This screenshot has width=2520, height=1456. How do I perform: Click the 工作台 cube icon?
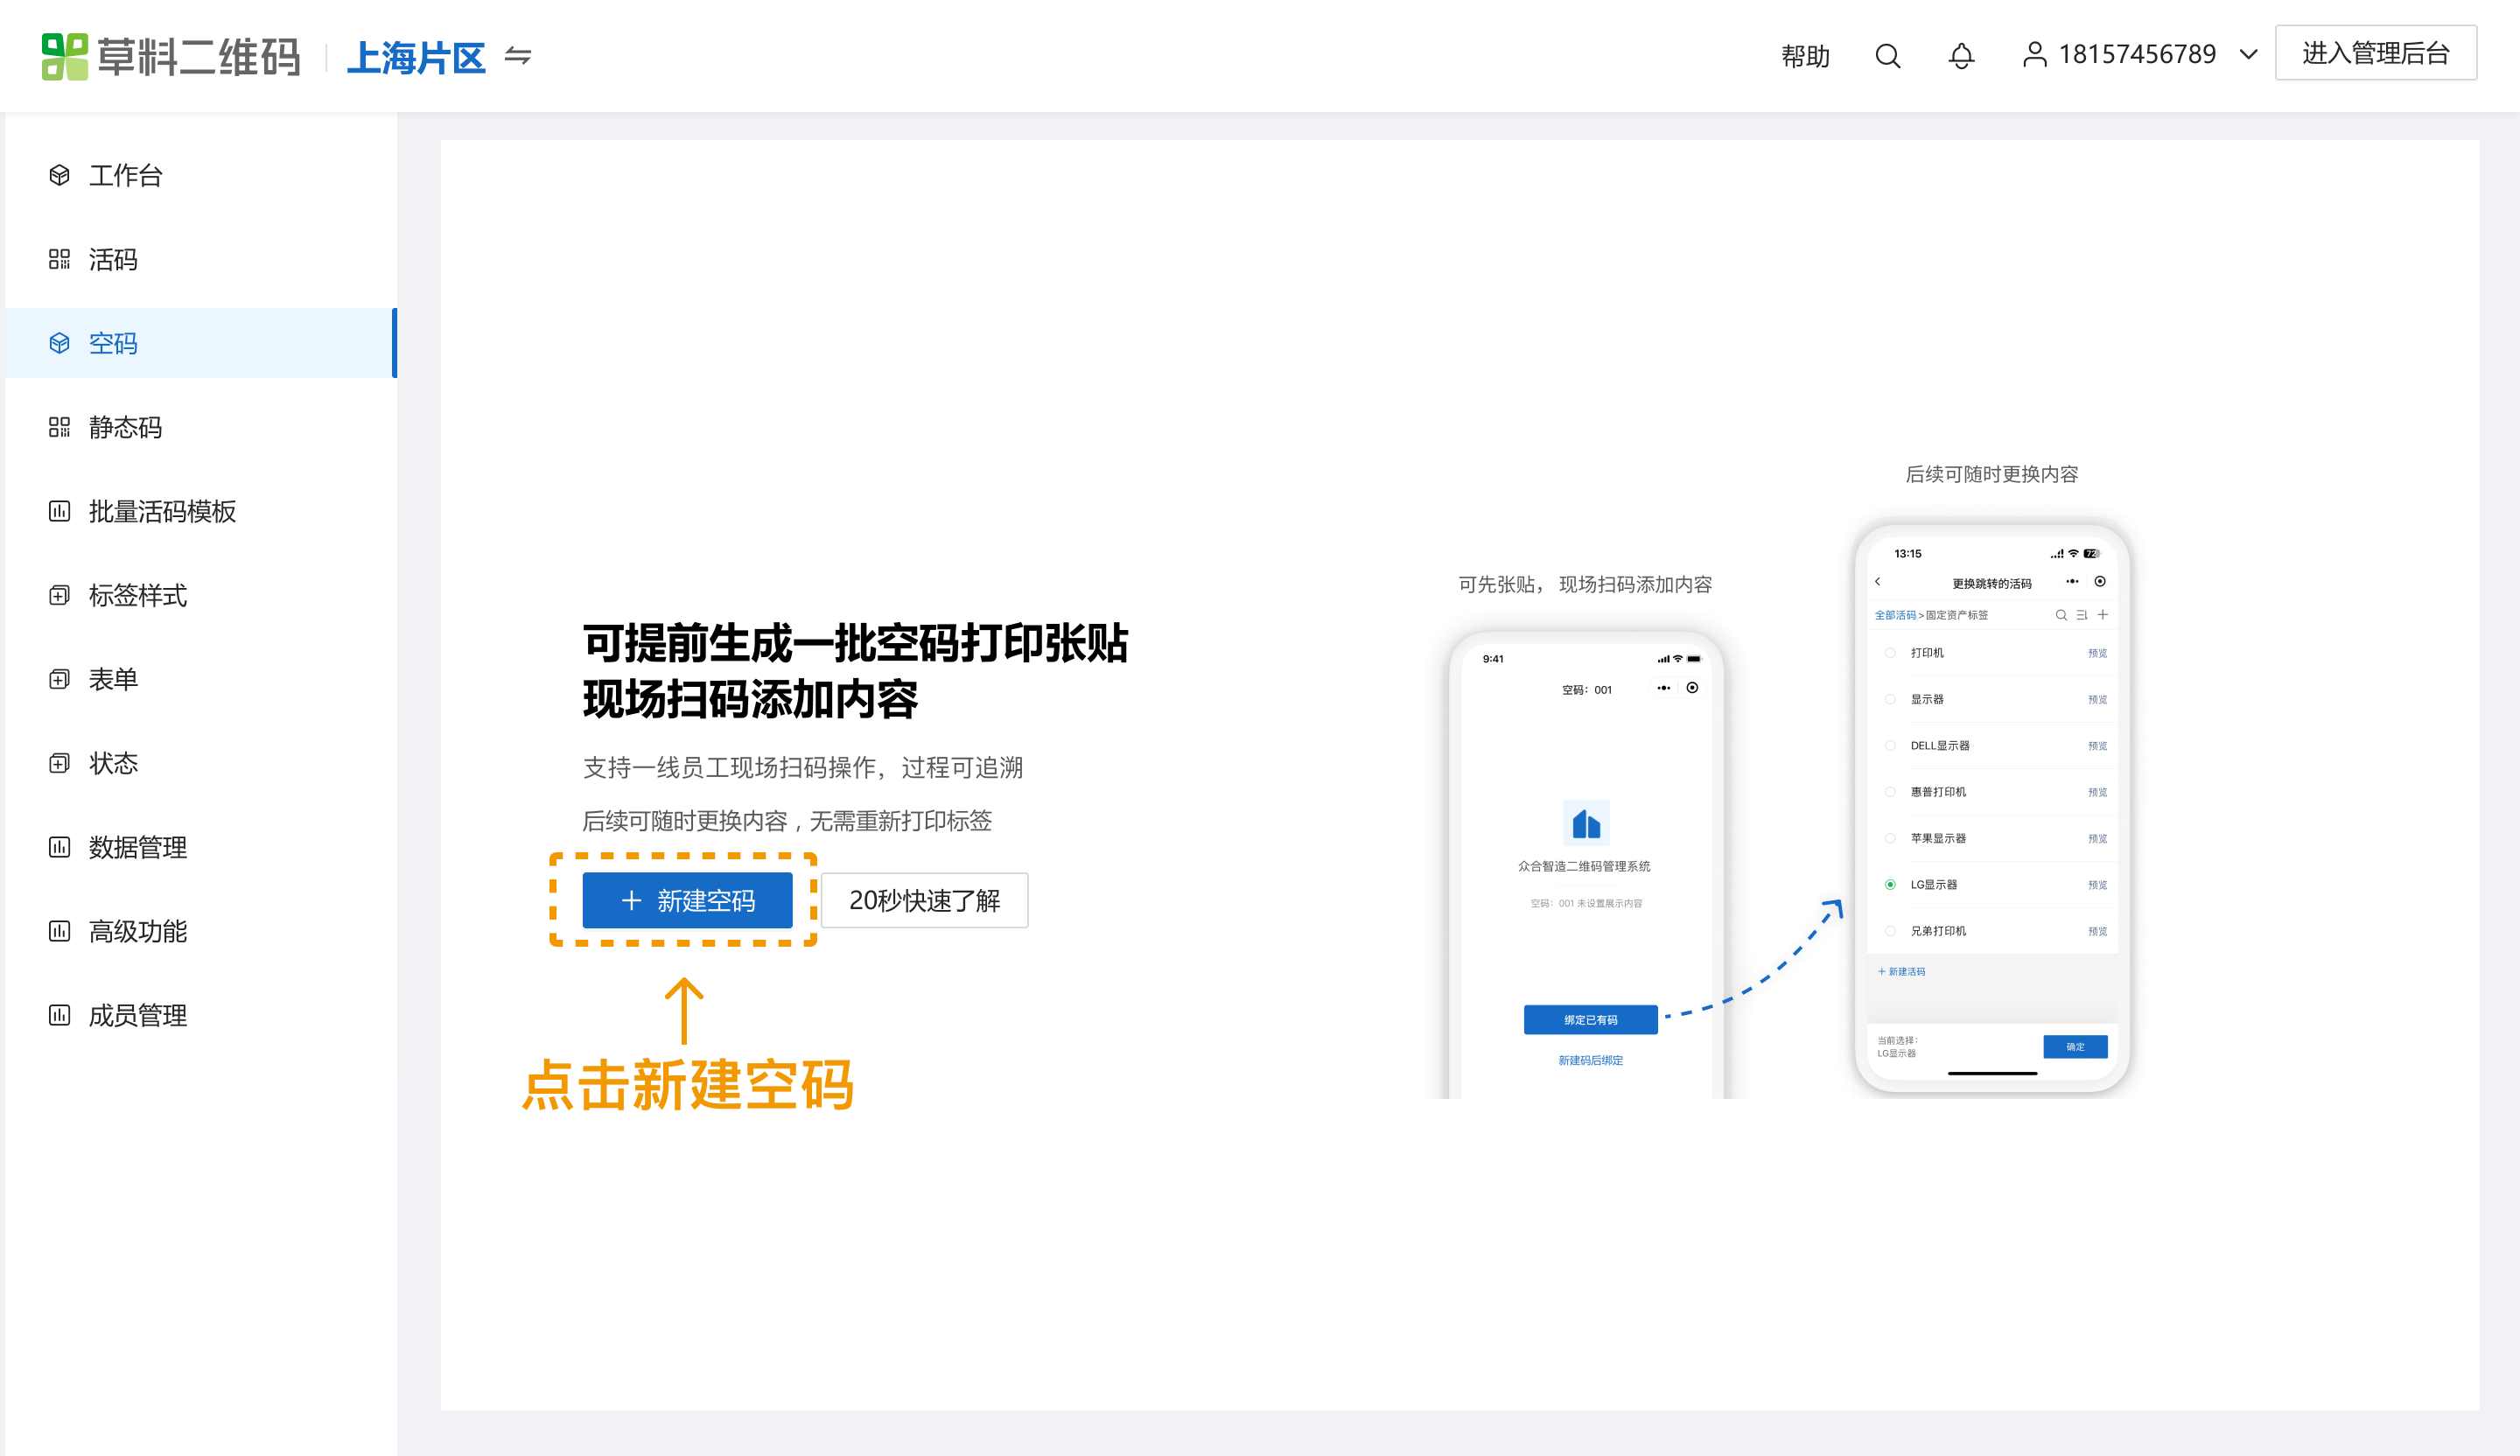pos(59,175)
